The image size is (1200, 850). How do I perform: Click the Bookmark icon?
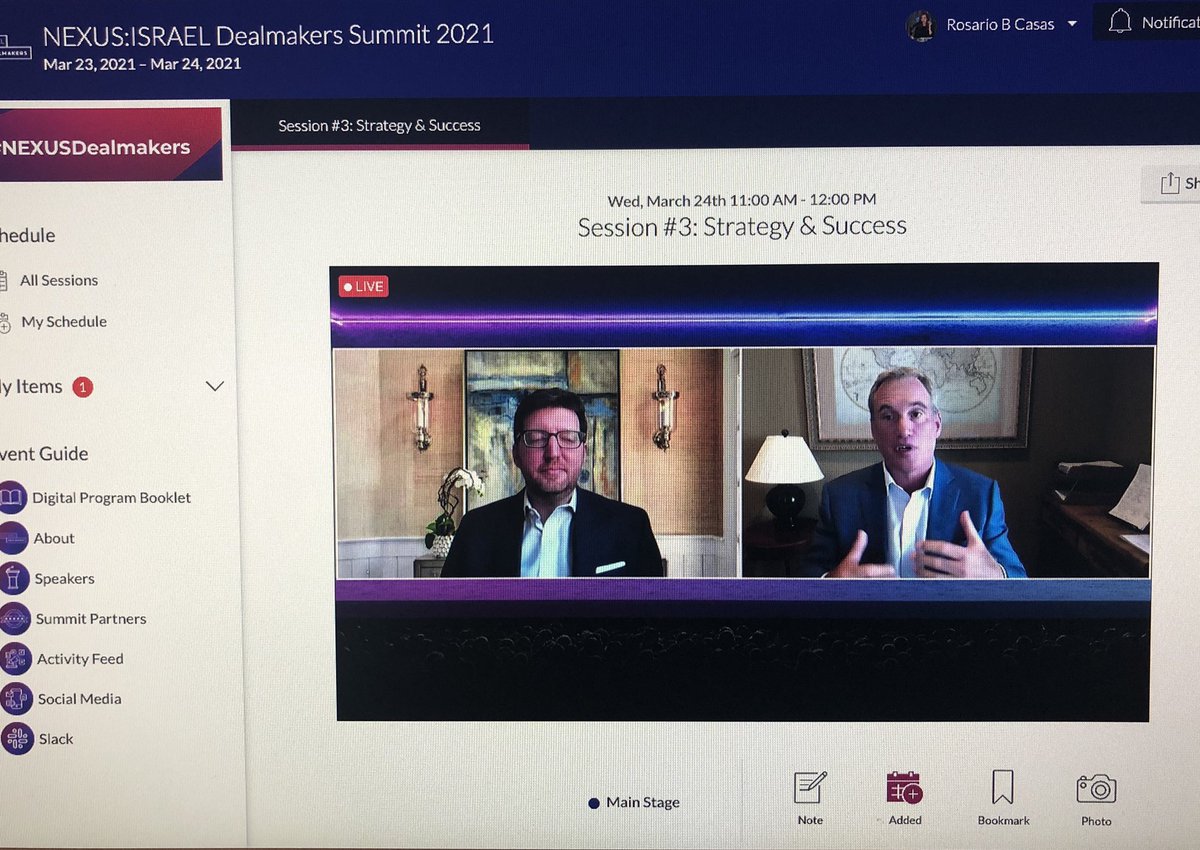pyautogui.click(x=1002, y=788)
